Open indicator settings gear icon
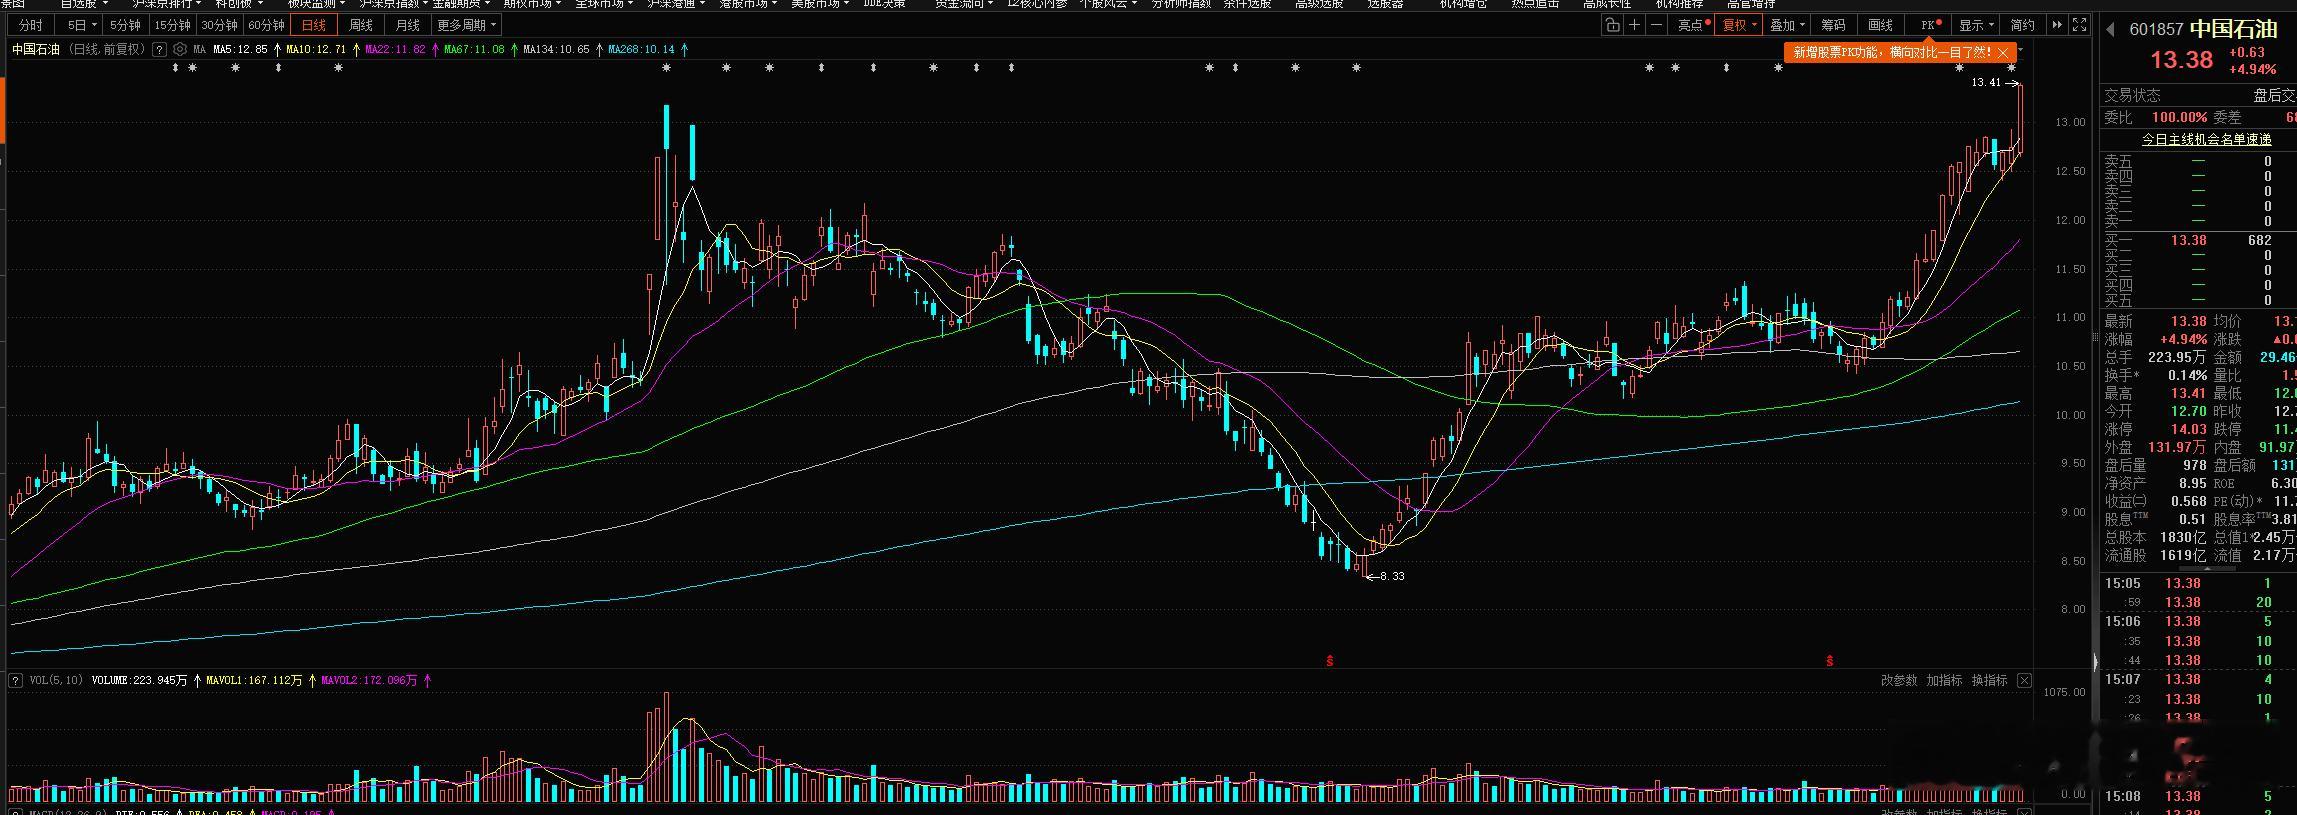Image resolution: width=2297 pixels, height=815 pixels. tap(179, 49)
